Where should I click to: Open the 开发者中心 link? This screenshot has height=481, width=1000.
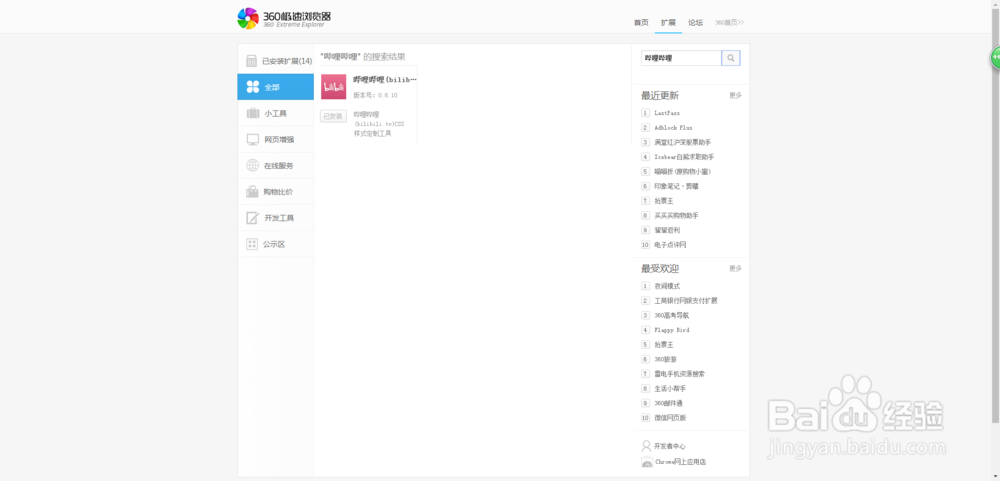670,446
